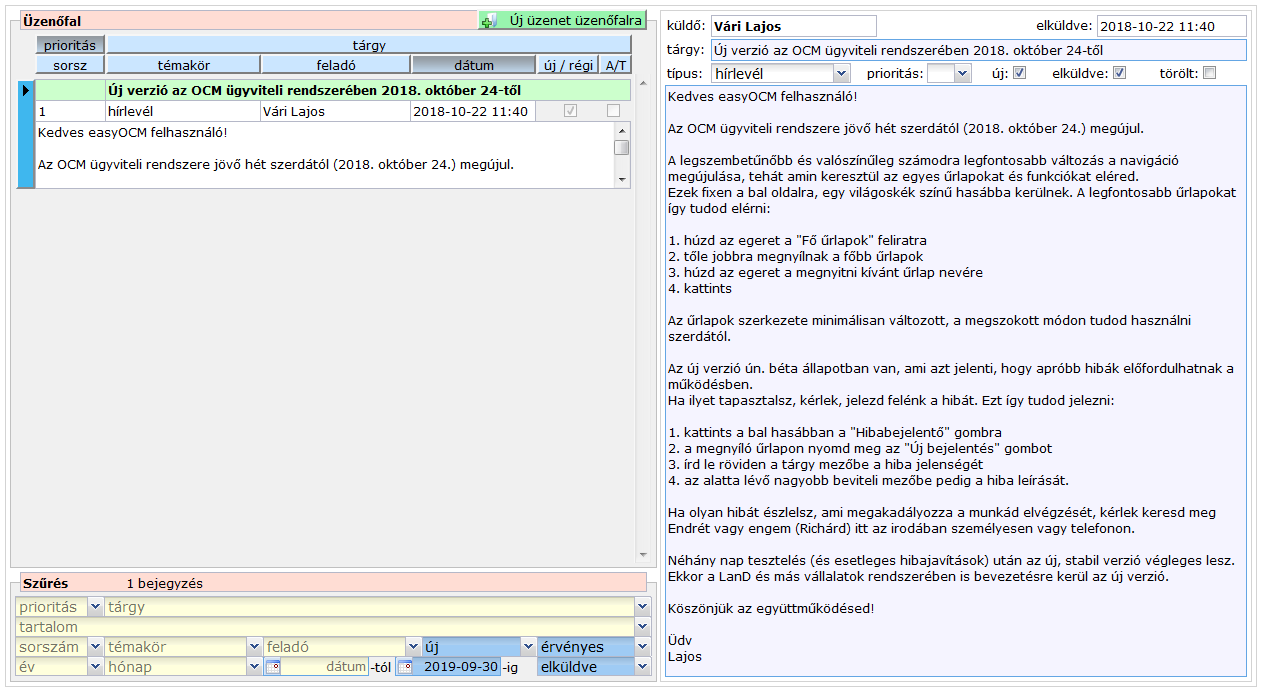Sort messages by the 'dátum' column header
Screen dimensions: 1262x692
click(x=473, y=65)
